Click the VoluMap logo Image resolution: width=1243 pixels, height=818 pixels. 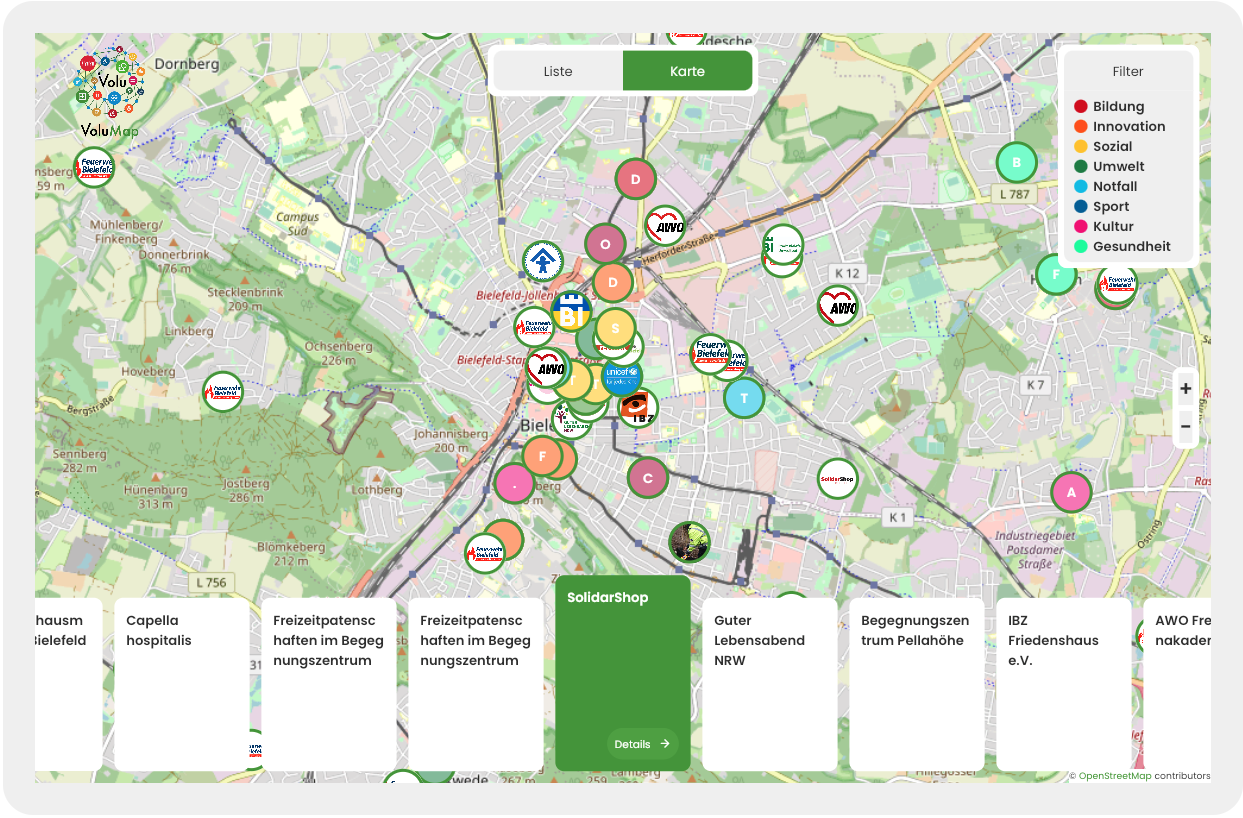110,92
